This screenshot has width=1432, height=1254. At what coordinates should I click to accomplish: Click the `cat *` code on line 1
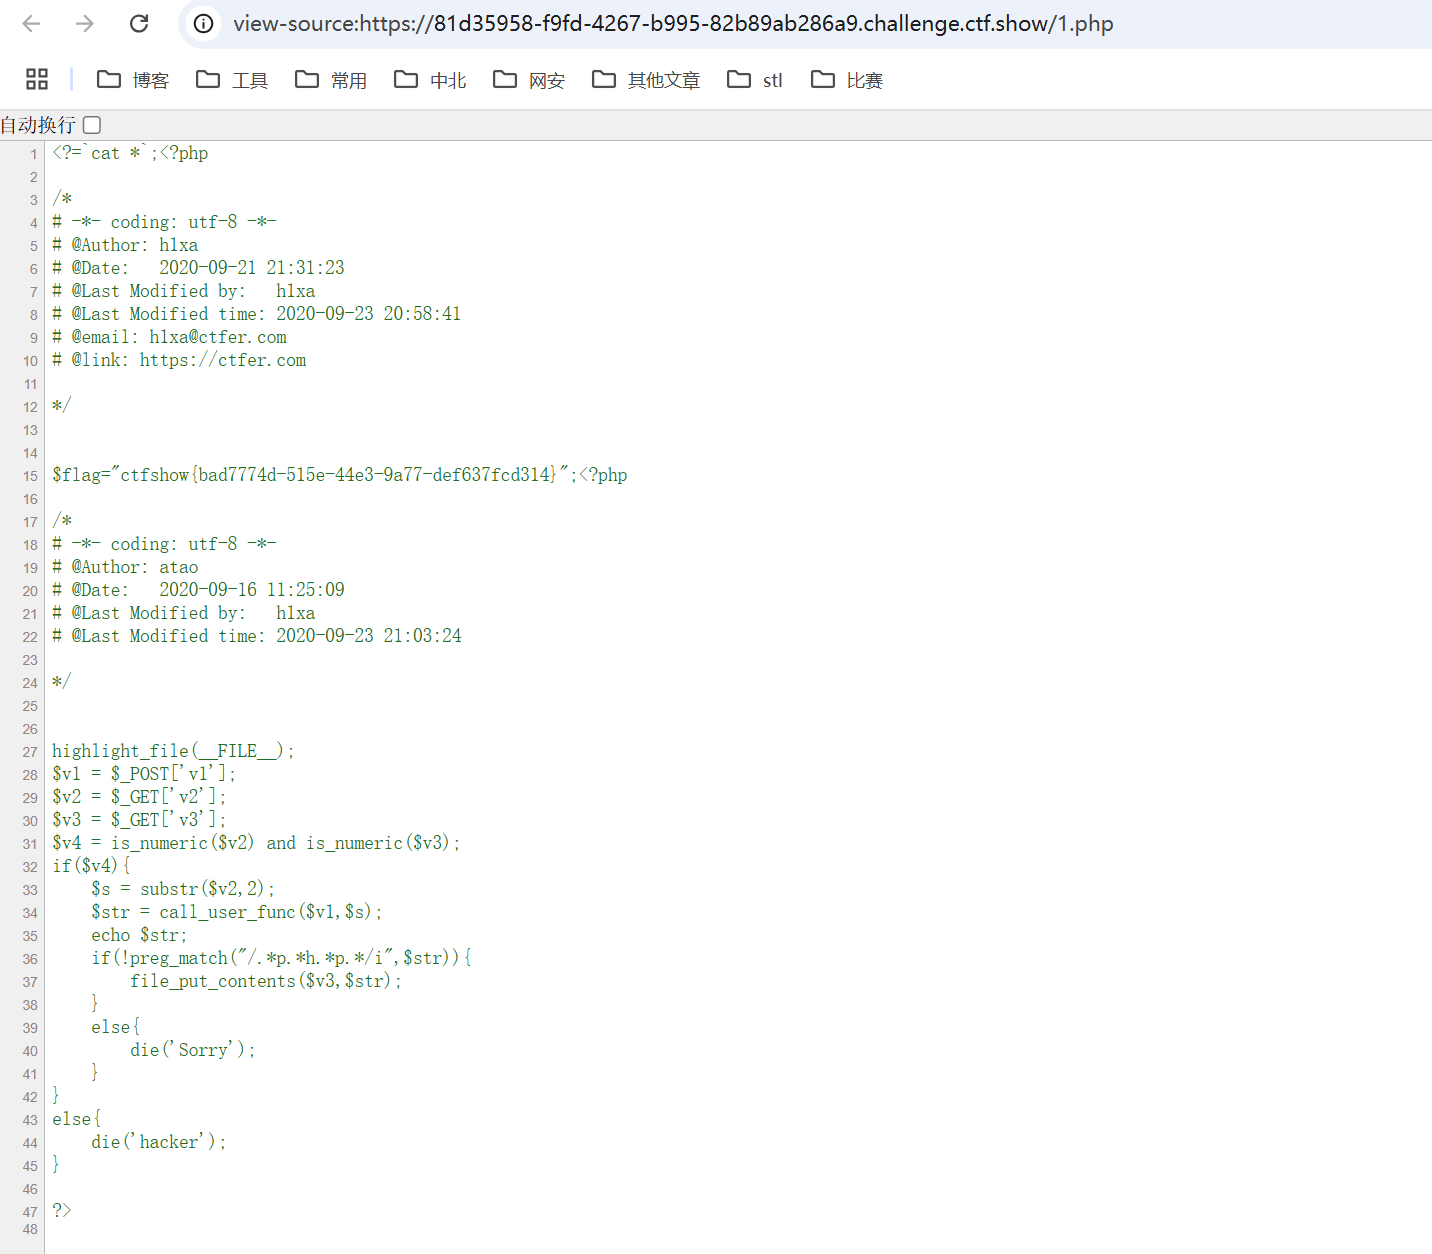[x=118, y=153]
